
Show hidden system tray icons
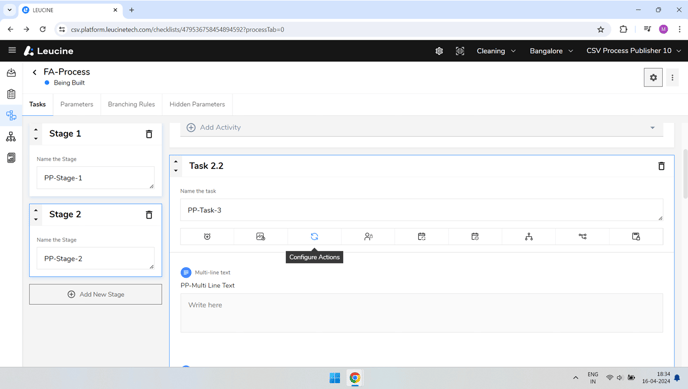576,378
